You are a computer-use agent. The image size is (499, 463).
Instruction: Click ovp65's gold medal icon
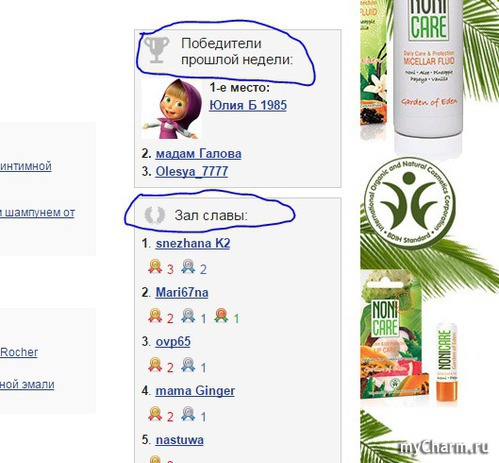(x=155, y=365)
